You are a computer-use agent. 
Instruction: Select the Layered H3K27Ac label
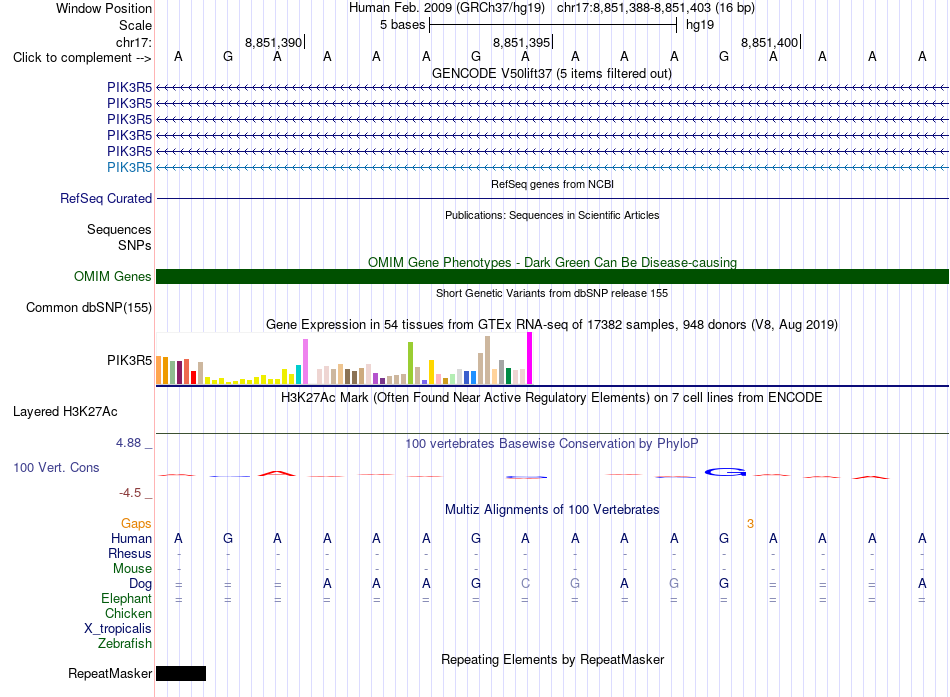pos(65,412)
